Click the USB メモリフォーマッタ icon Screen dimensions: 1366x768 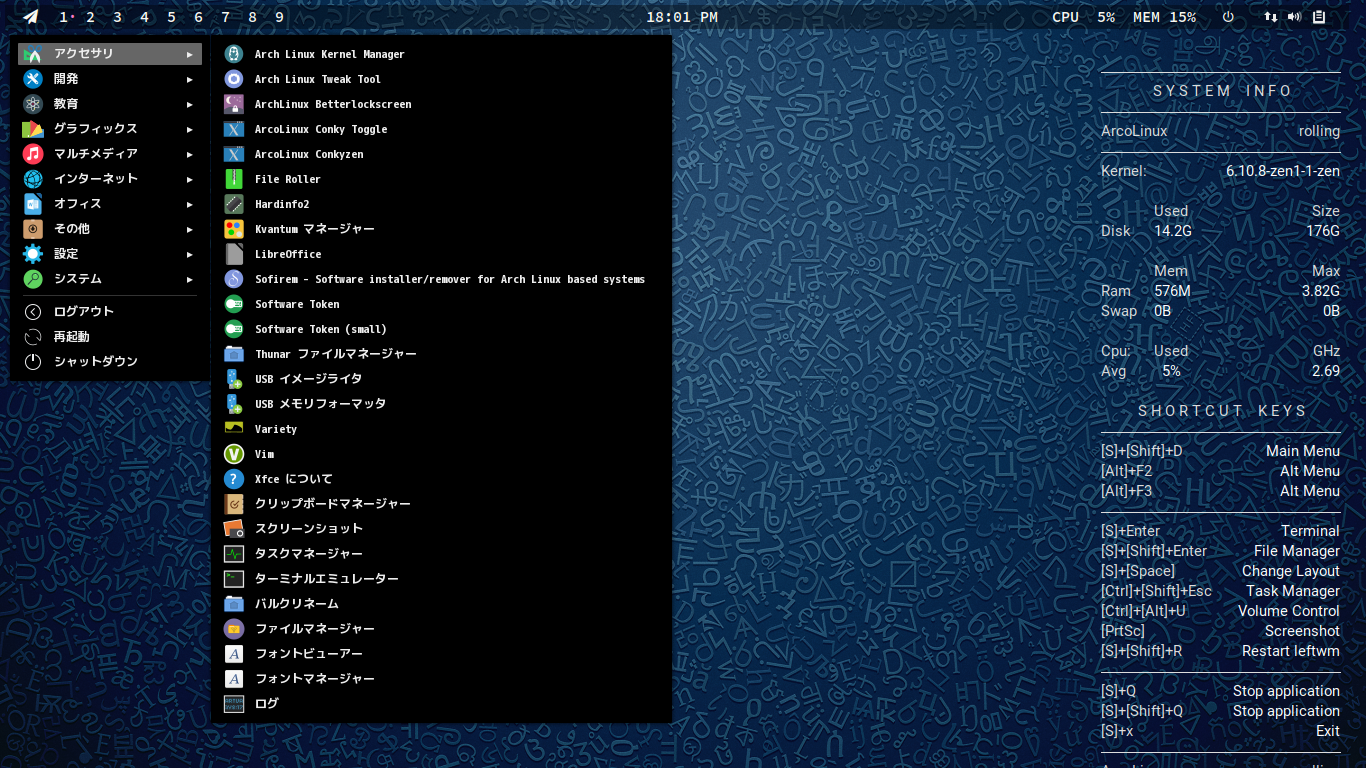(x=234, y=404)
